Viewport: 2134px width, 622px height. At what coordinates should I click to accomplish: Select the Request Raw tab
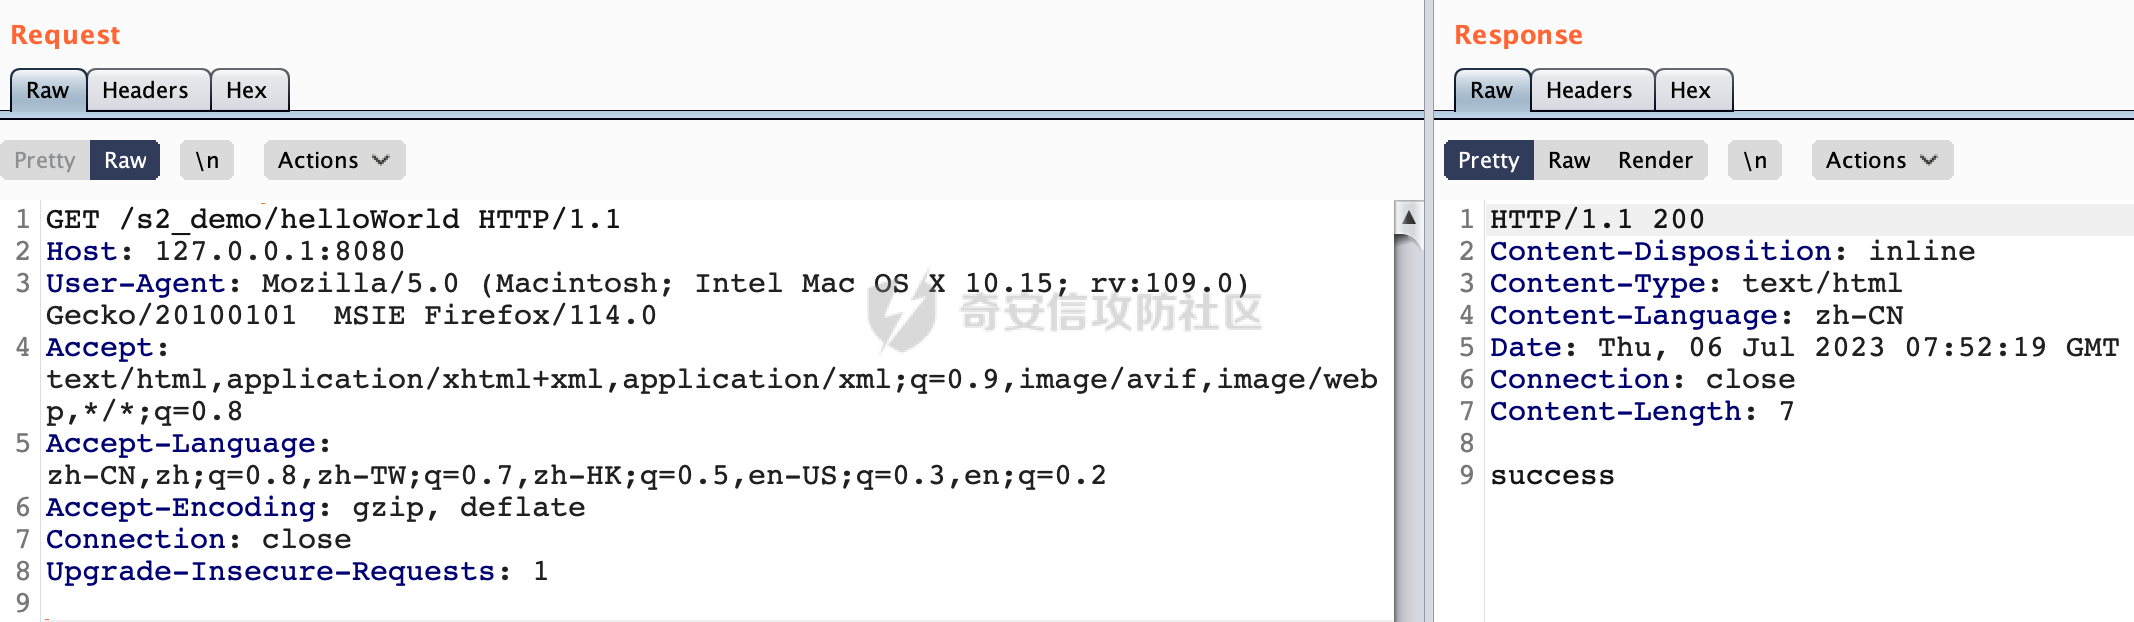[x=48, y=90]
